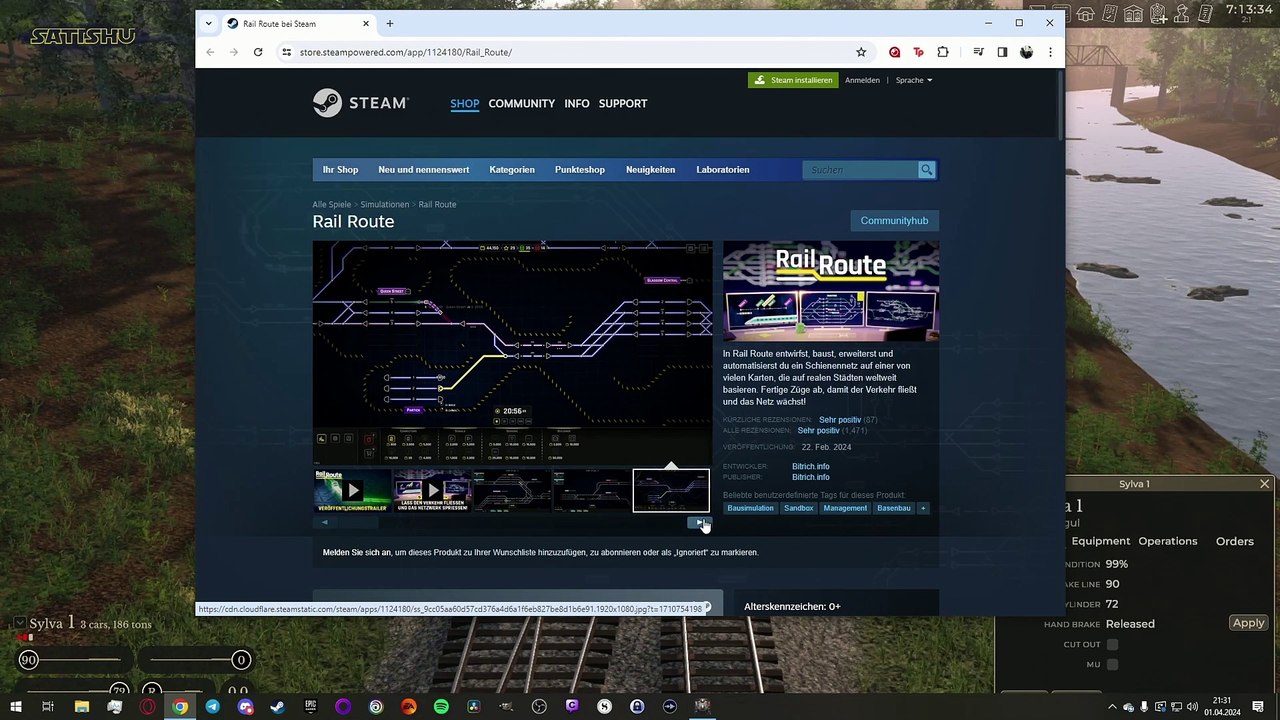The height and width of the screenshot is (720, 1280).
Task: Open a new Chrome tab
Action: coord(390,23)
